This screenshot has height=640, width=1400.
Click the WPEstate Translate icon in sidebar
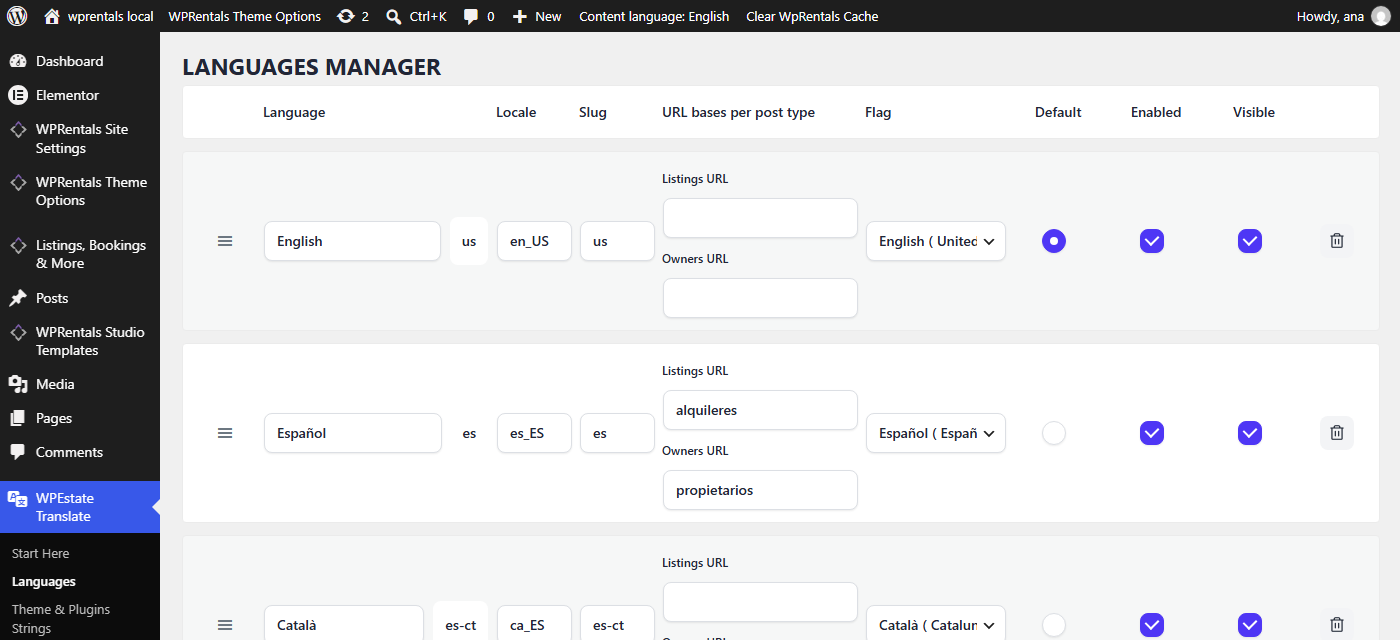pos(18,498)
